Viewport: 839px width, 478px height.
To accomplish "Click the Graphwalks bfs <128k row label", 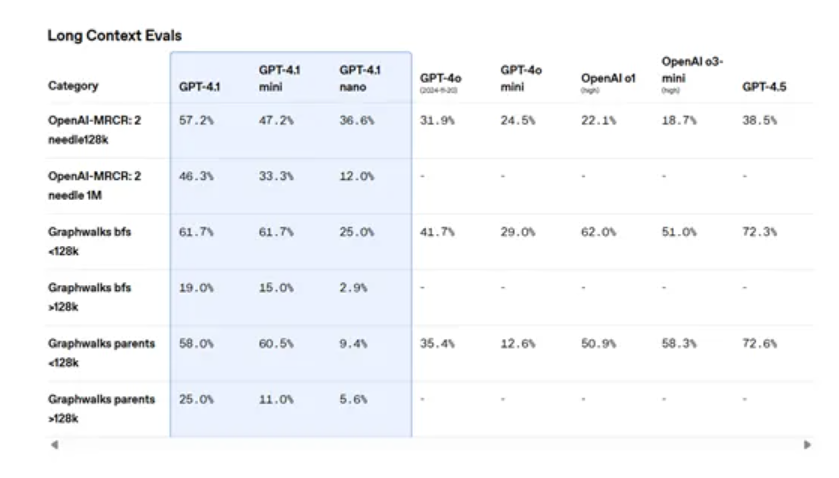I will point(90,241).
